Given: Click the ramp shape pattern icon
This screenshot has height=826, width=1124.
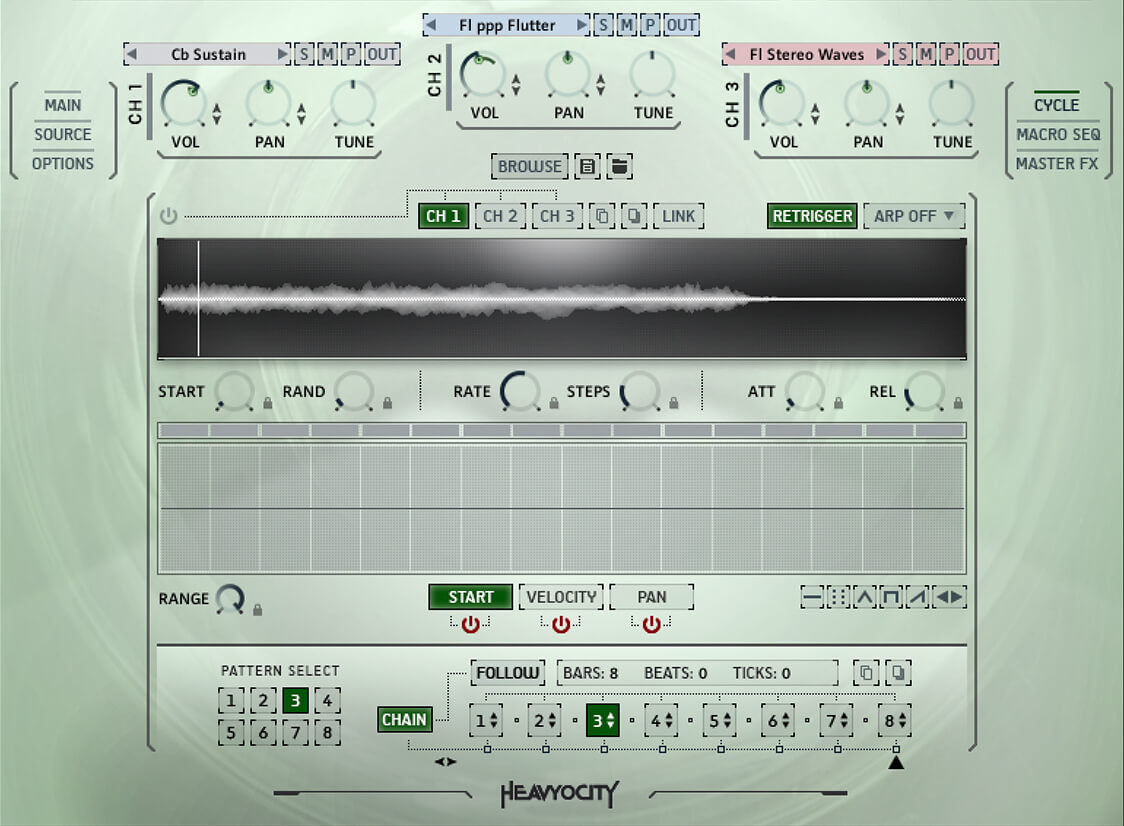Looking at the screenshot, I should (x=916, y=598).
